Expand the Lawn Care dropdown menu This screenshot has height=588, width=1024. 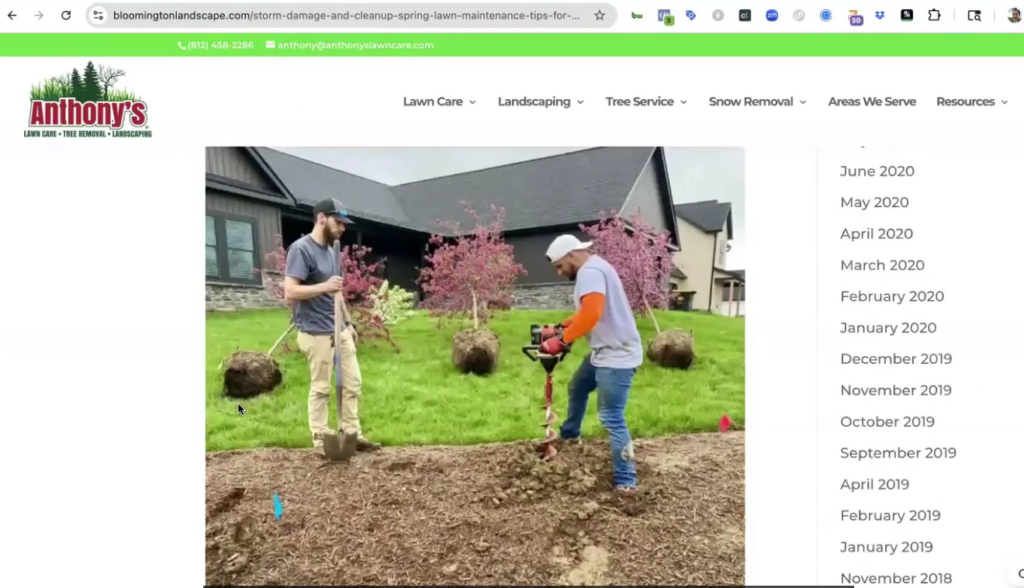(x=439, y=102)
